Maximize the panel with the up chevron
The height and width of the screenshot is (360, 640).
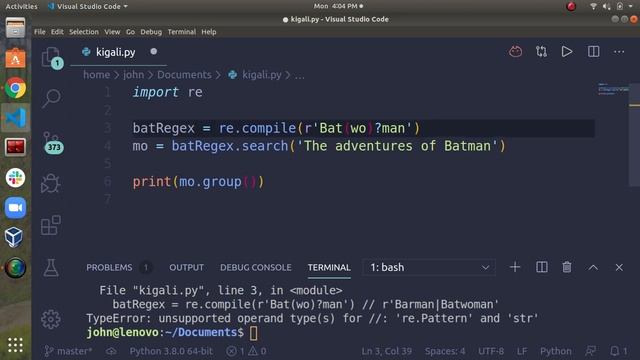(593, 268)
